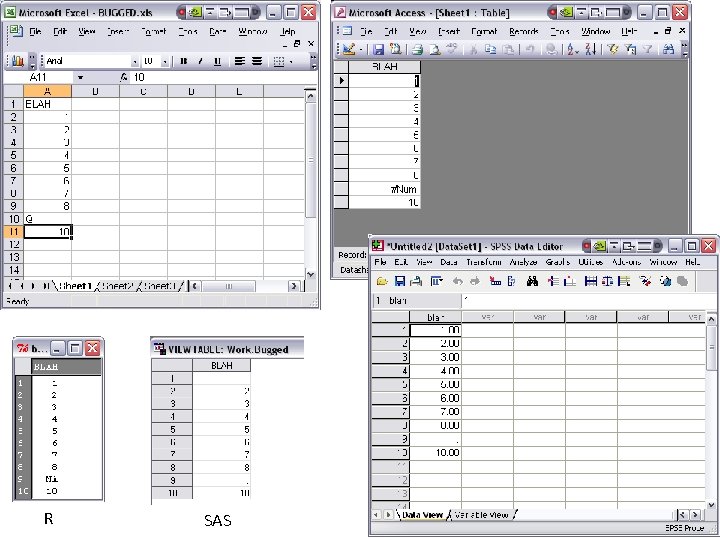This screenshot has height=540, width=720.
Task: Toggle Bold formatting in Excel
Action: (184, 61)
